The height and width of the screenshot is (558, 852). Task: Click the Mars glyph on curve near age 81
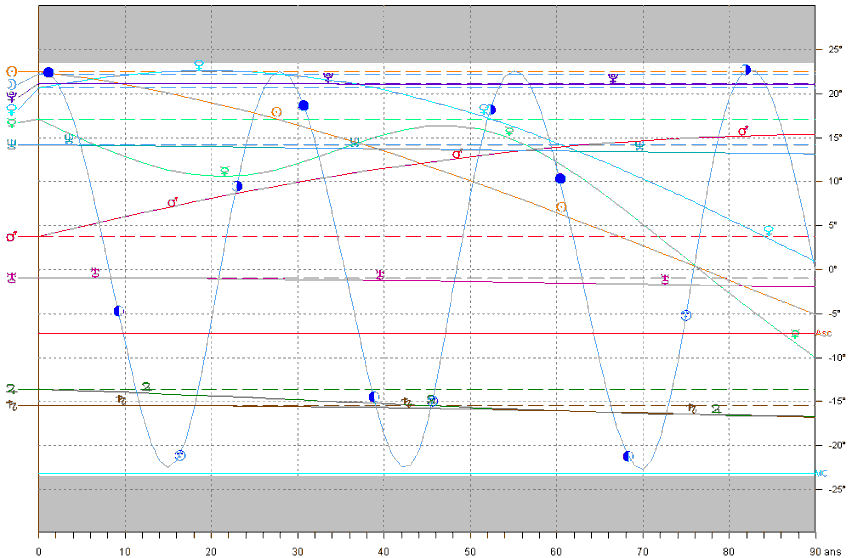click(x=743, y=131)
